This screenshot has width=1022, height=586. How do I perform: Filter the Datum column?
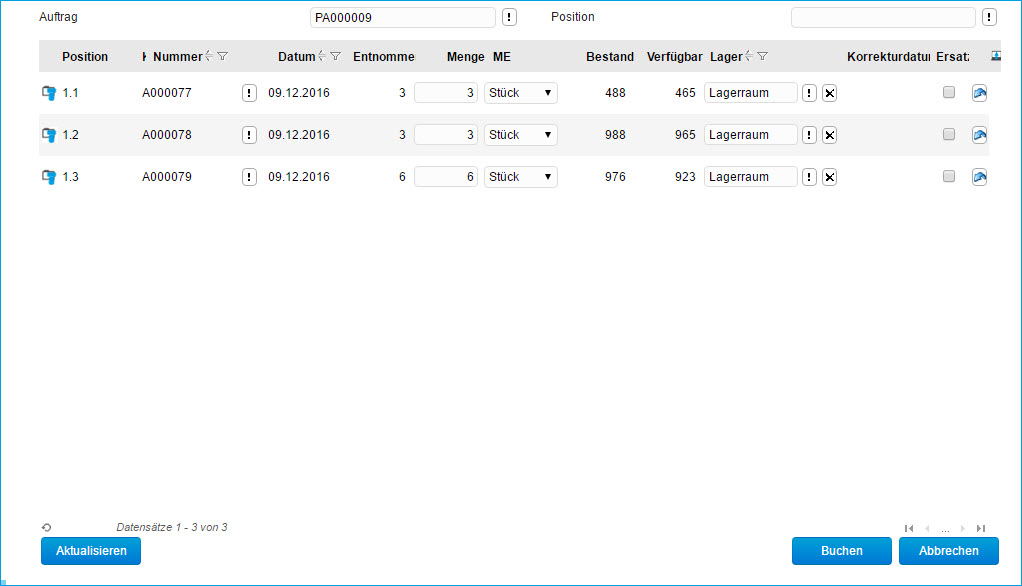pos(335,56)
